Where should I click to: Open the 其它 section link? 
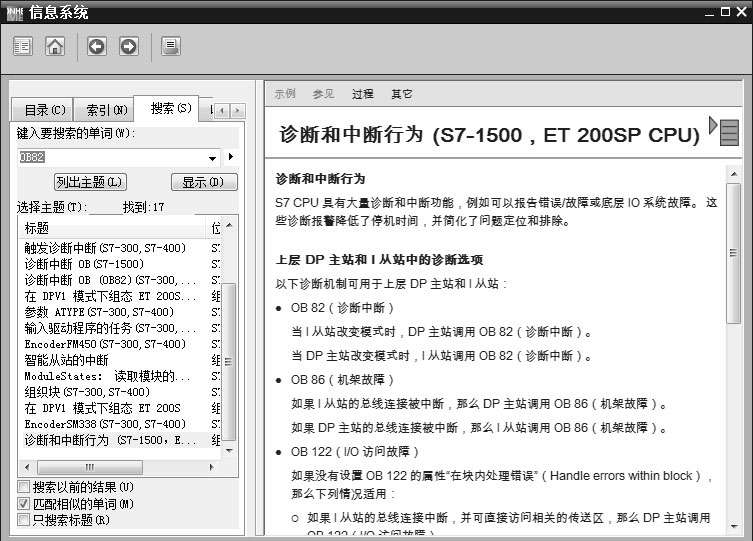[401, 94]
